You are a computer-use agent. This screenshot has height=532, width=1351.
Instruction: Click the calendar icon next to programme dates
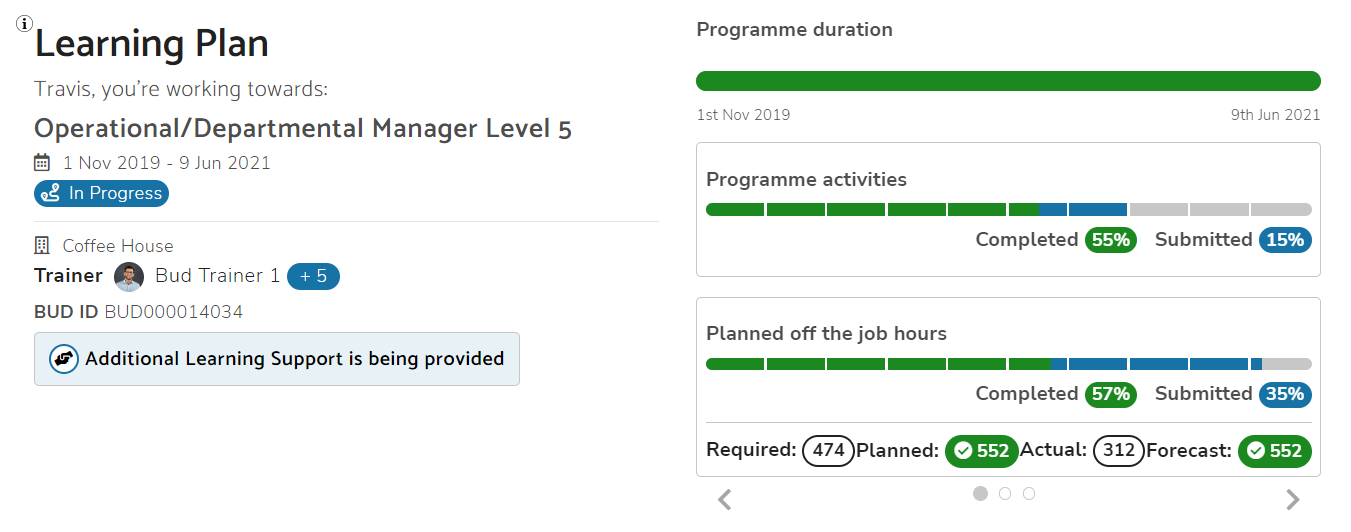click(x=42, y=162)
